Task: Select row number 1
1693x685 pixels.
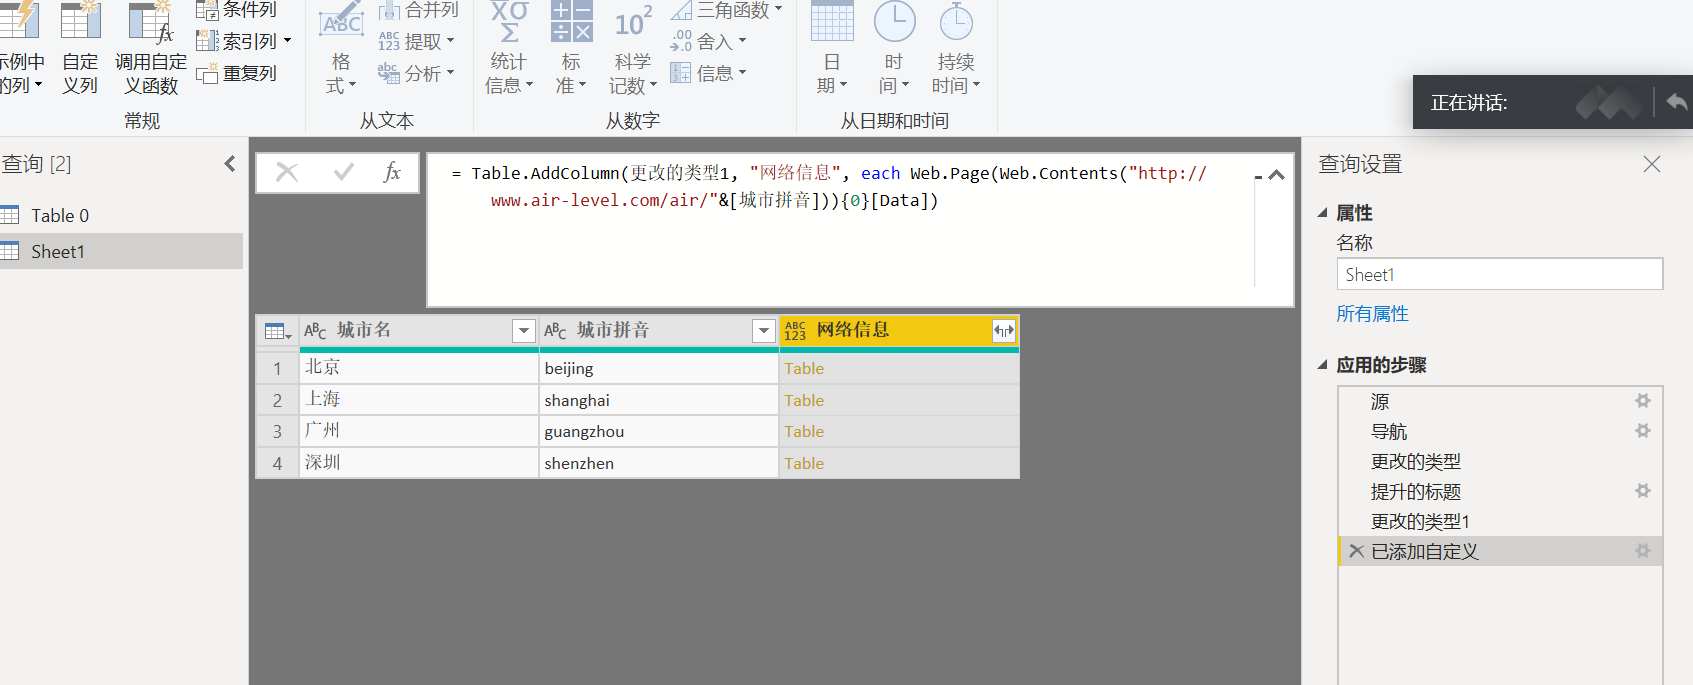Action: click(277, 368)
